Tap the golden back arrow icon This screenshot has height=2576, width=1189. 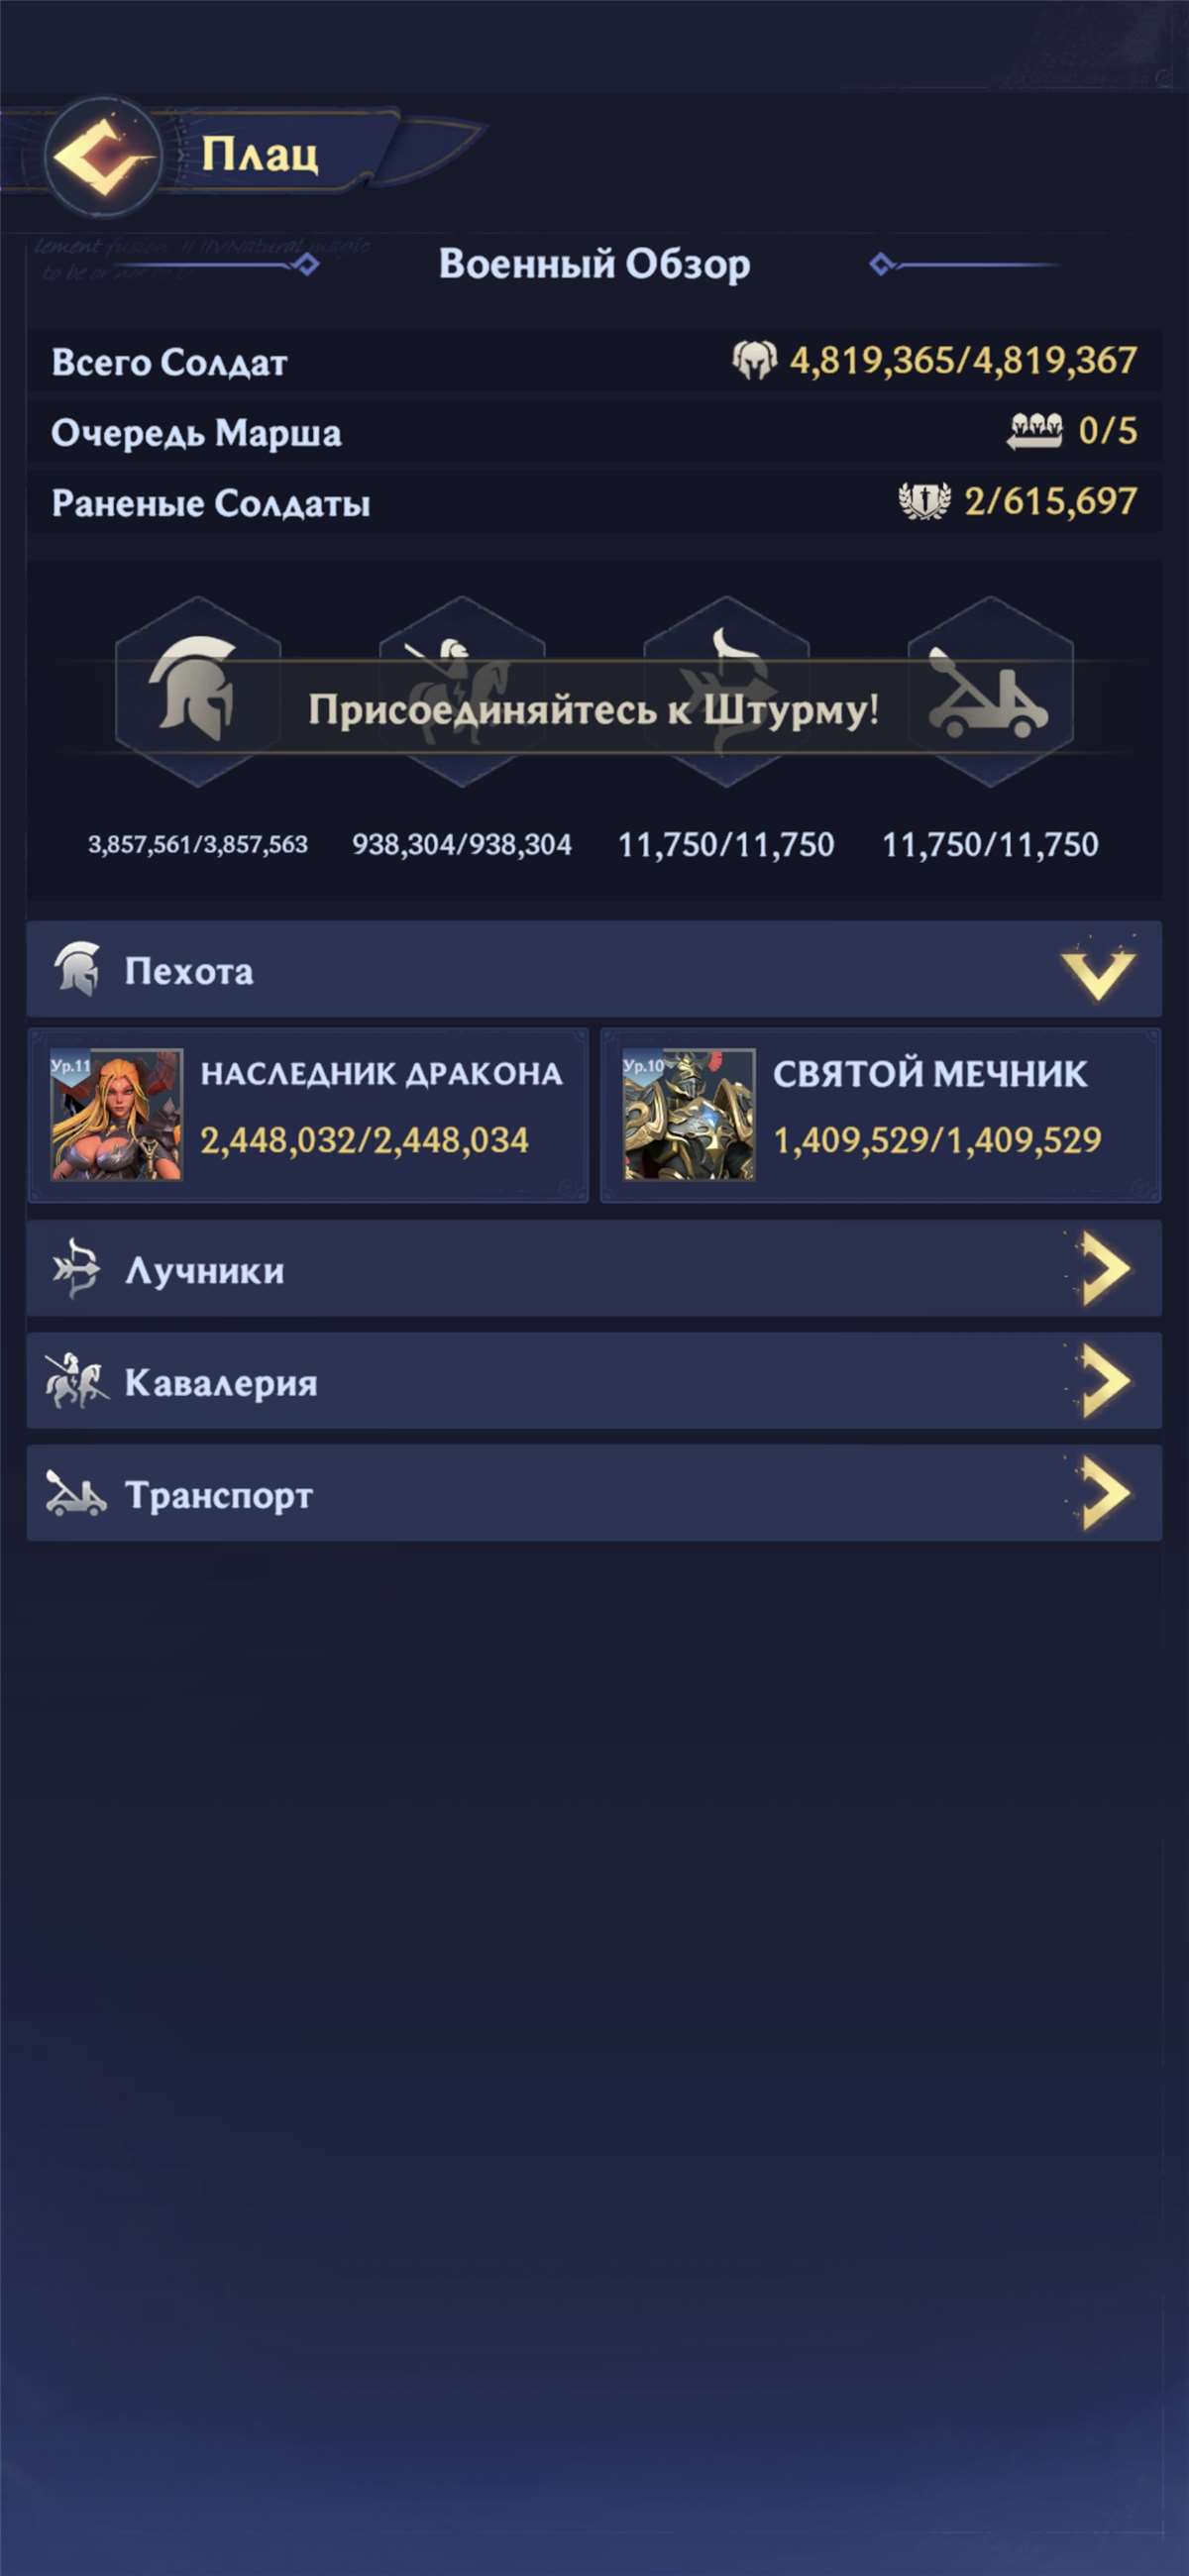[103, 157]
